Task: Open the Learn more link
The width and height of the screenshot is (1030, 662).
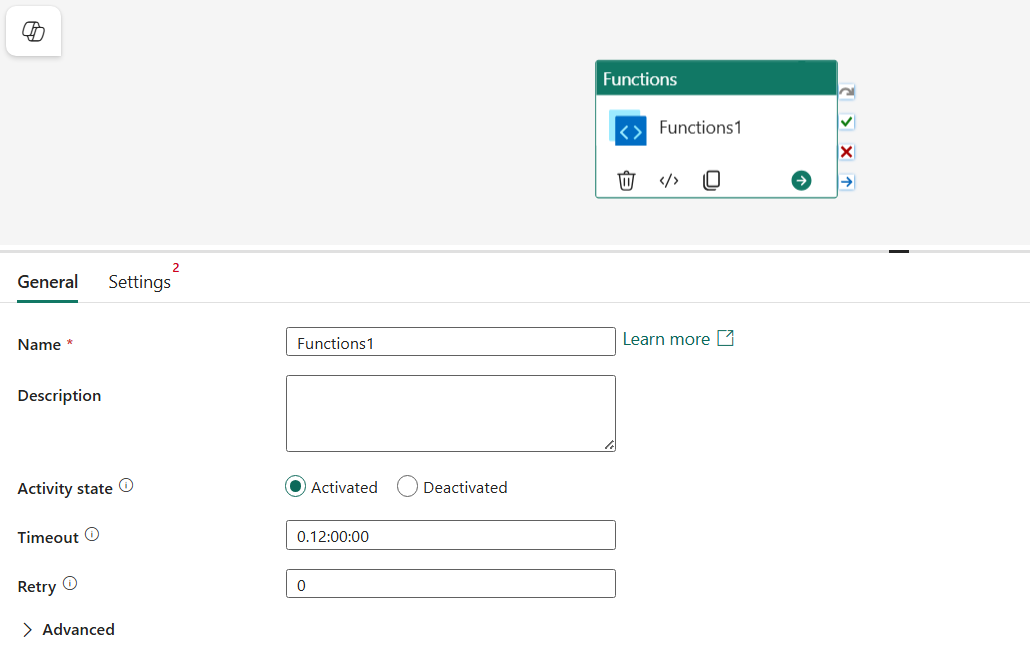Action: 666,339
